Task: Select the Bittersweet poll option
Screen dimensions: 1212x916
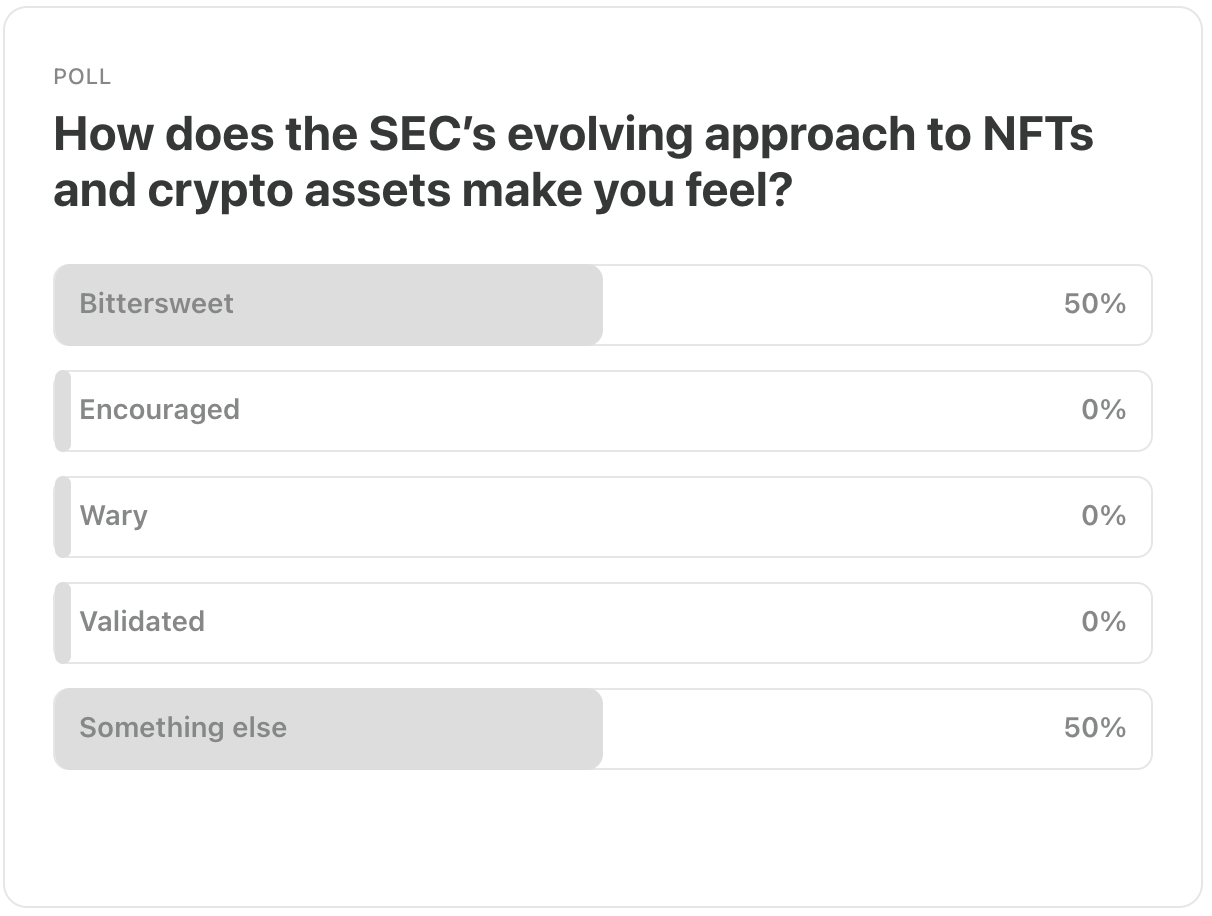Action: (x=602, y=305)
